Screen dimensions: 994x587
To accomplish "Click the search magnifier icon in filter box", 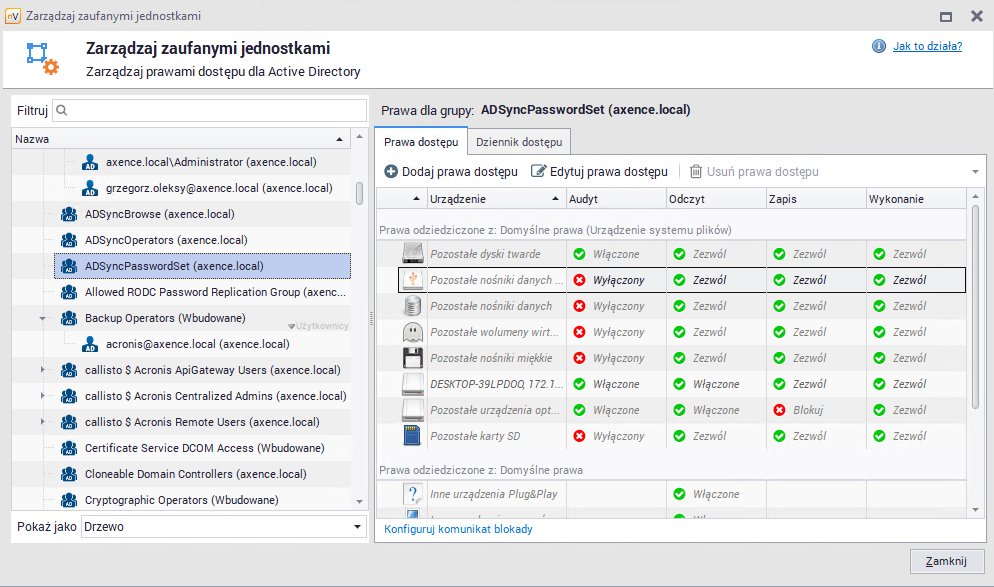I will click(61, 111).
